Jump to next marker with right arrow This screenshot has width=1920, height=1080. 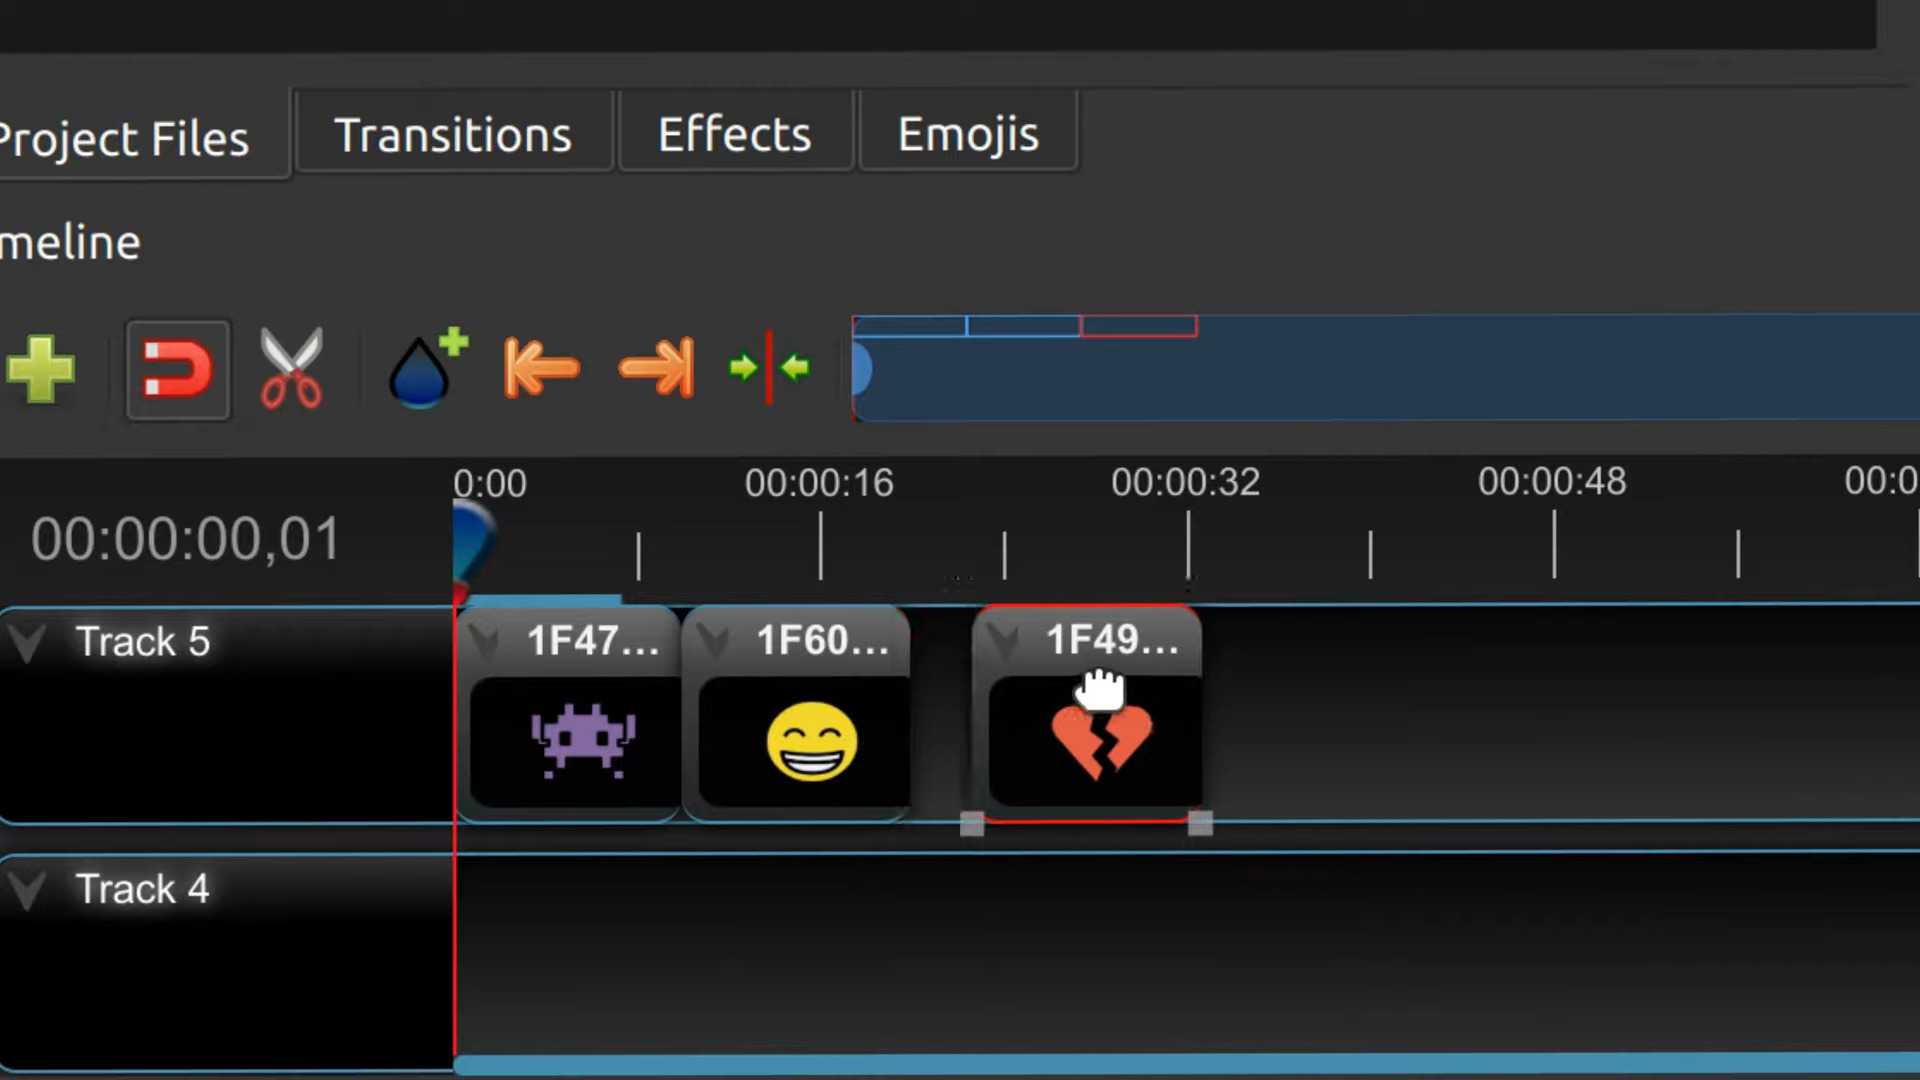tap(657, 368)
